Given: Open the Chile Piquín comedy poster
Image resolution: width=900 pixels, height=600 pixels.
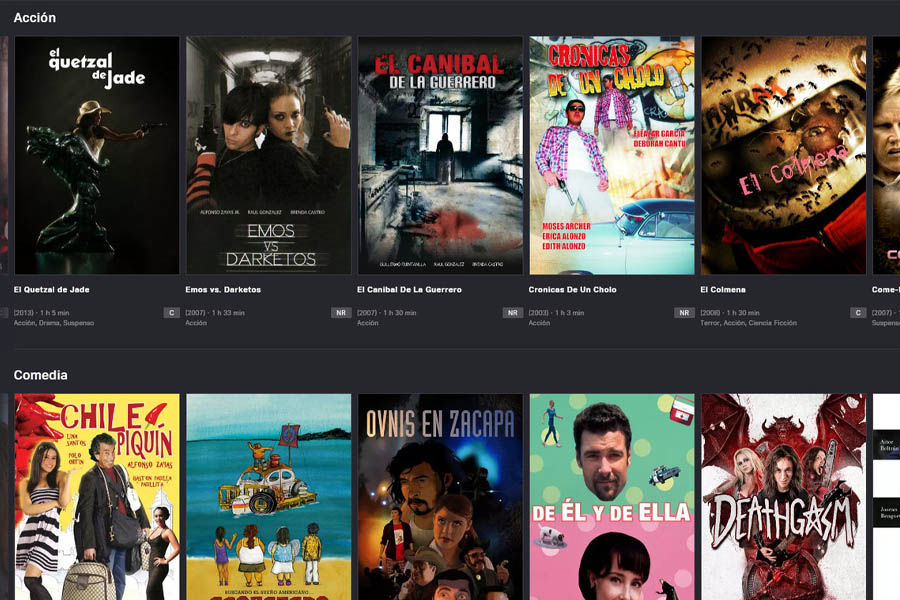Looking at the screenshot, I should (97, 497).
